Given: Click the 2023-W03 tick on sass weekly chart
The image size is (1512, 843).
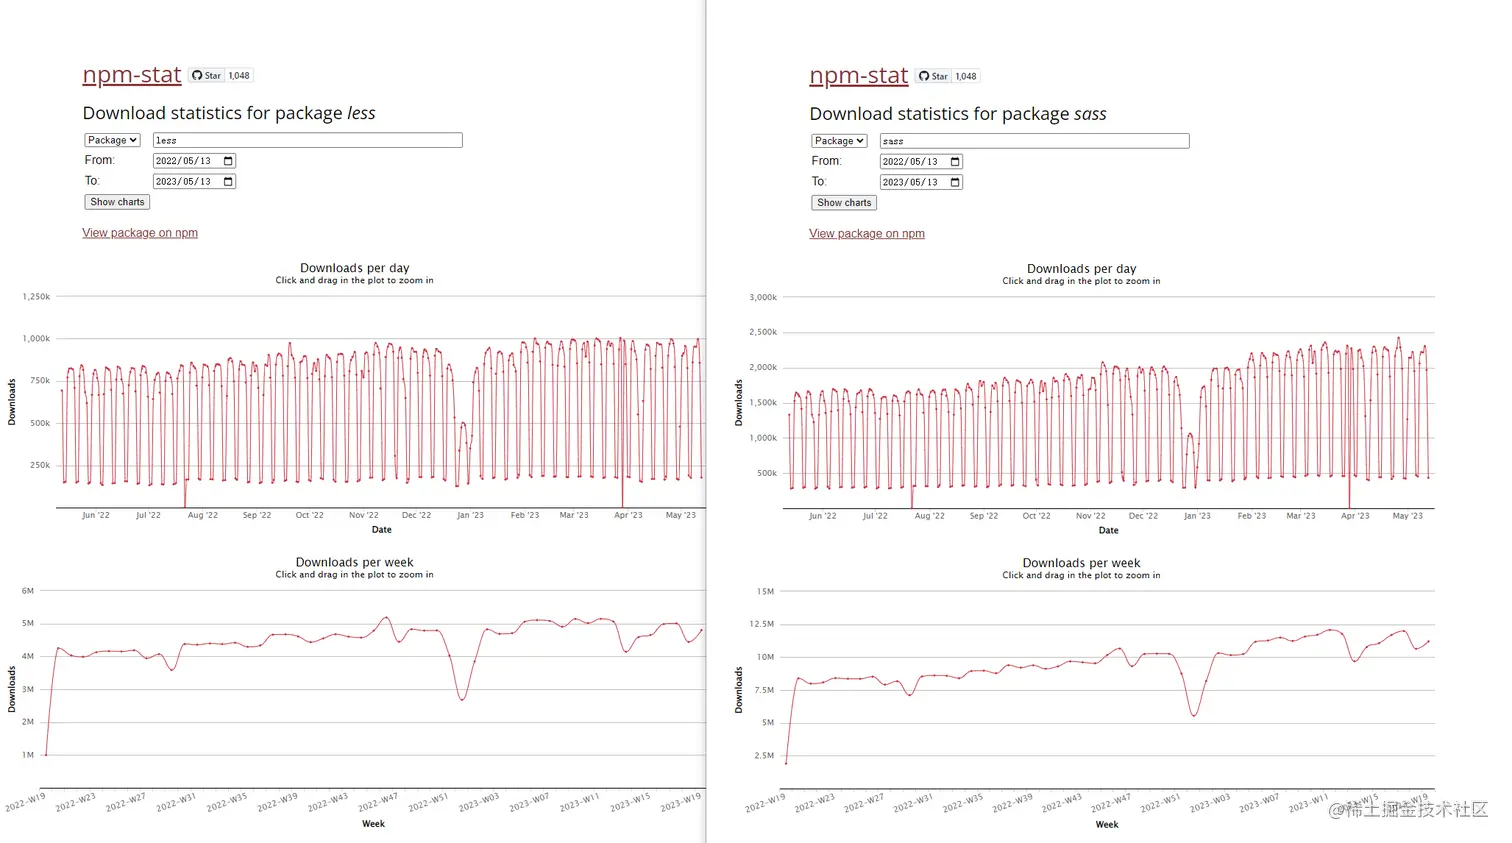Looking at the screenshot, I should pos(1210,804).
